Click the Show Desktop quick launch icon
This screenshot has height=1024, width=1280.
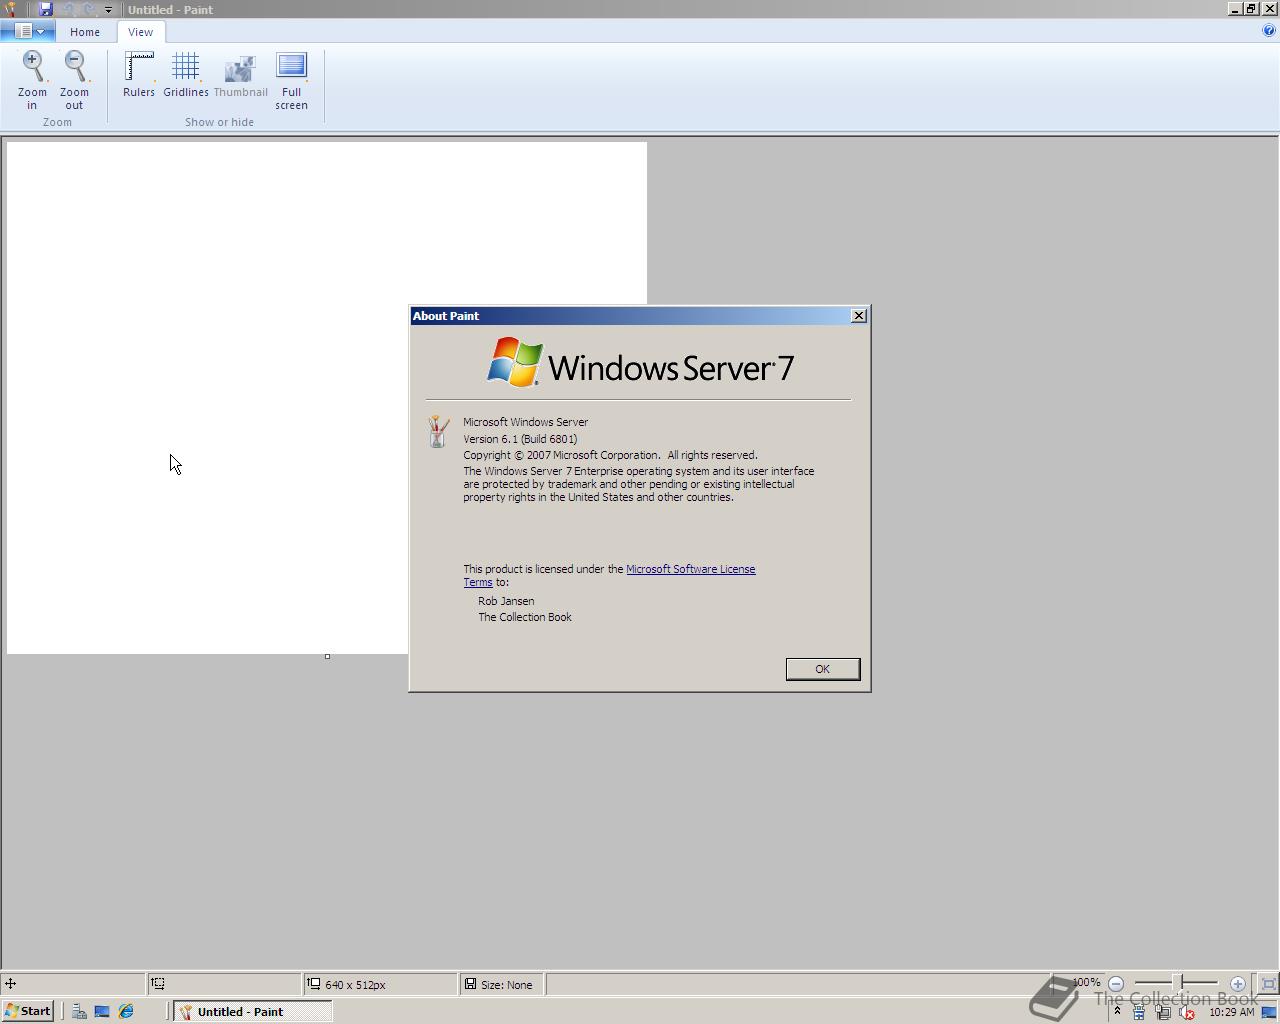102,1012
